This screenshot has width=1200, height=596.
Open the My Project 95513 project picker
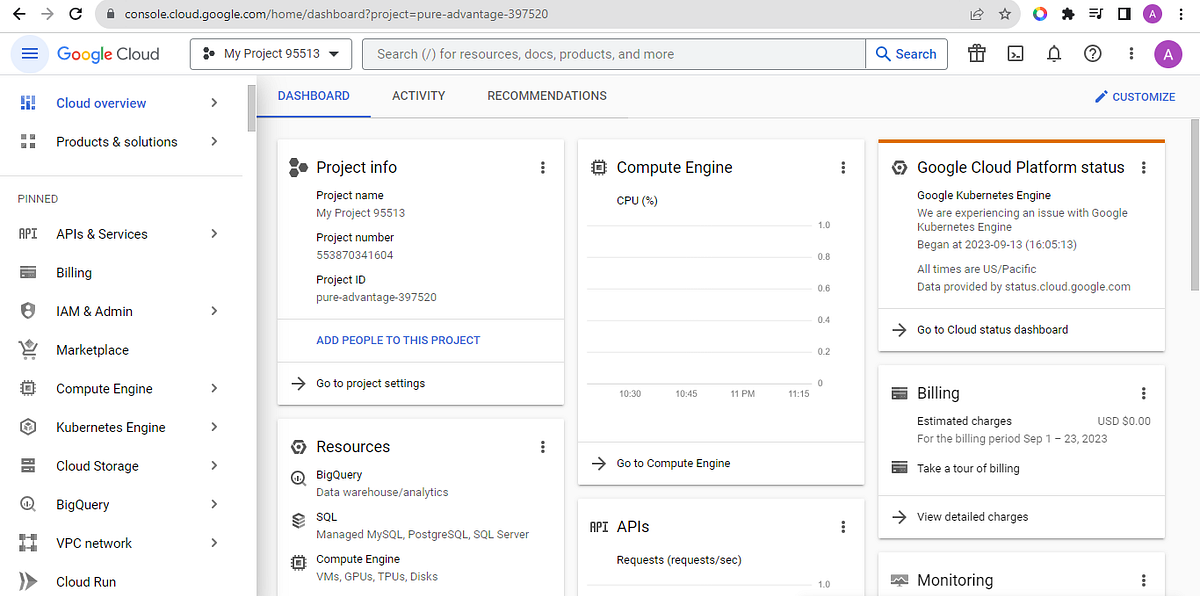coord(270,54)
